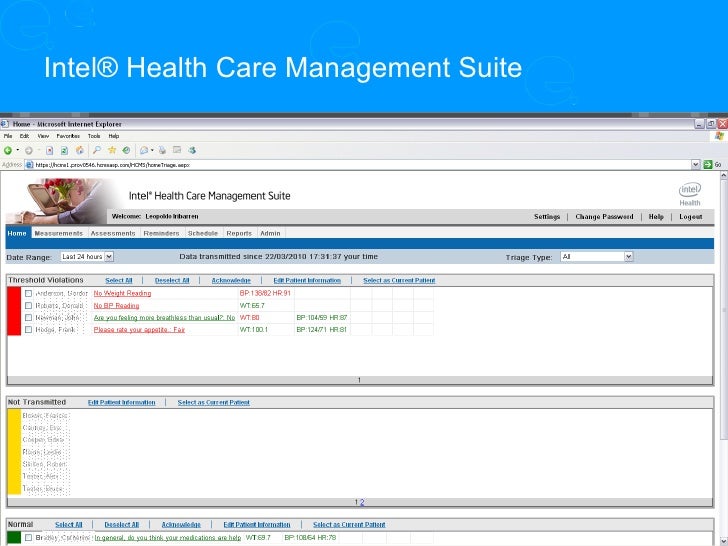Image resolution: width=728 pixels, height=546 pixels.
Task: Switch to the Reminders tab
Action: pos(161,233)
